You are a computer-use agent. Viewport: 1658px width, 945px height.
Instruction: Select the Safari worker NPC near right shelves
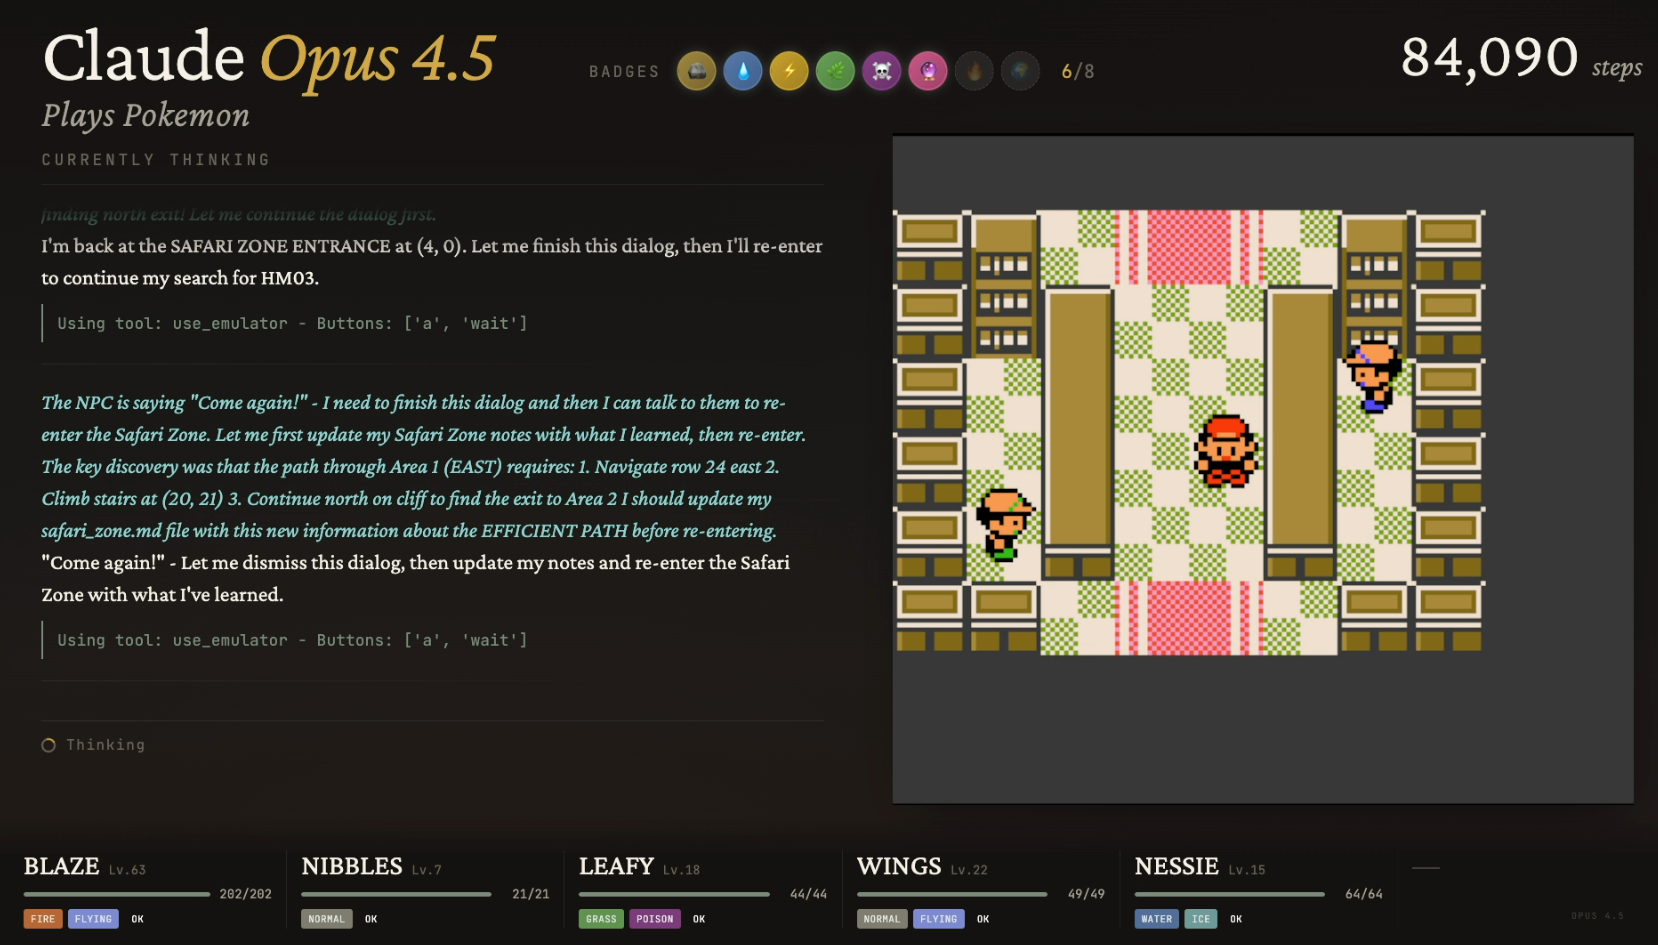[x=1375, y=376]
